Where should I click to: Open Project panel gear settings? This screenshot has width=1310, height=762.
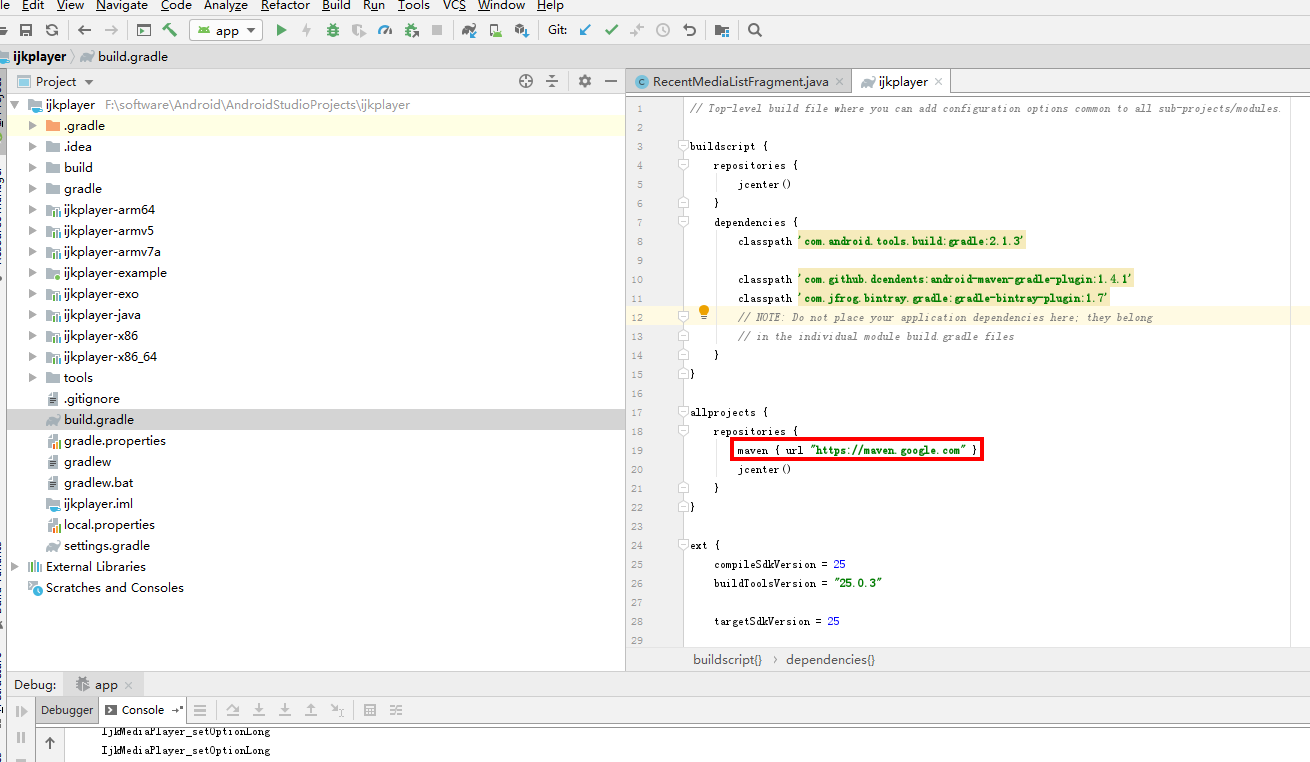point(585,81)
